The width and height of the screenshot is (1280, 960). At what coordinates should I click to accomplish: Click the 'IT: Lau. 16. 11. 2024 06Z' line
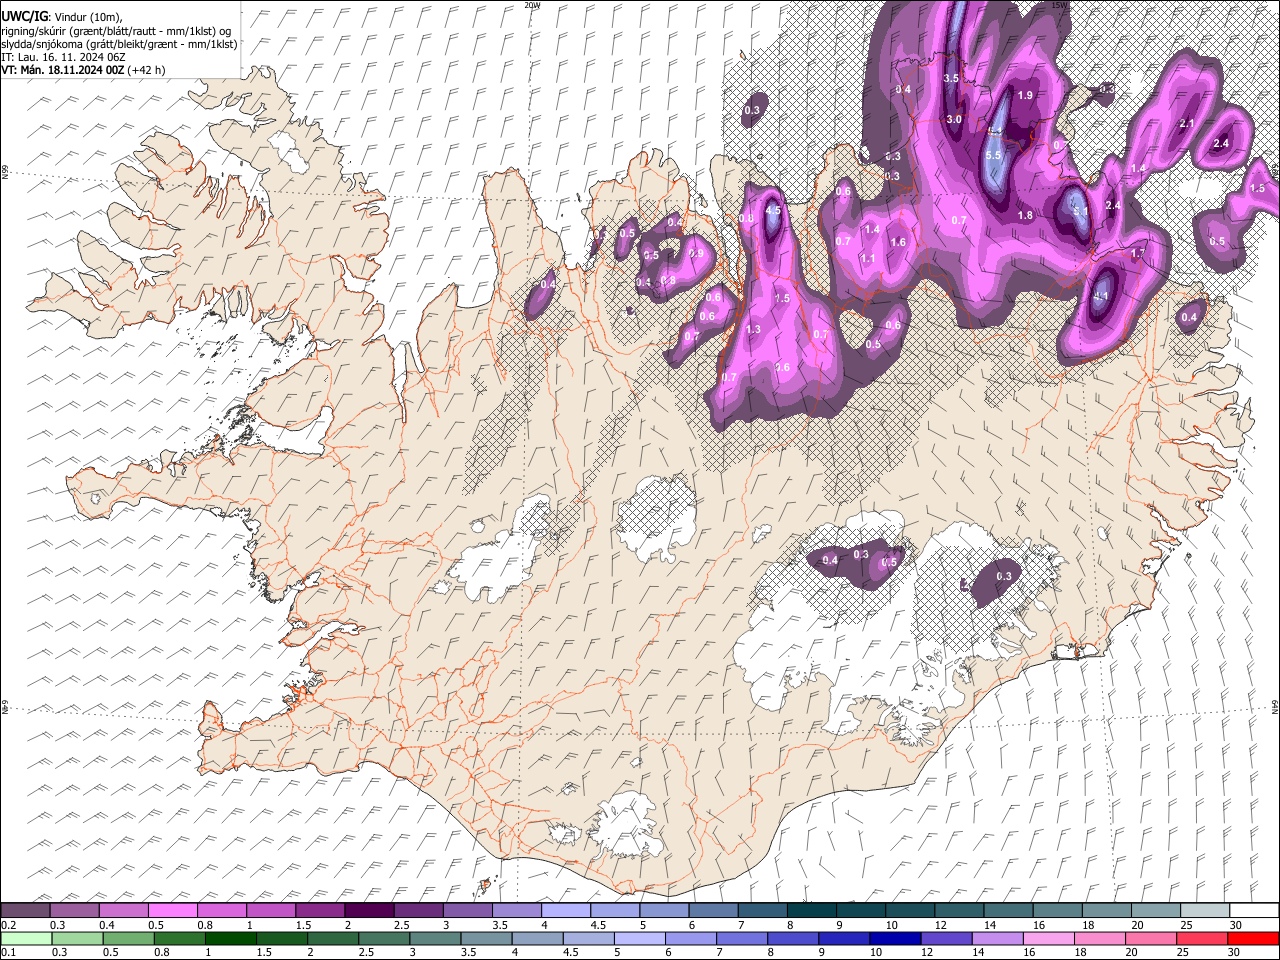point(63,57)
